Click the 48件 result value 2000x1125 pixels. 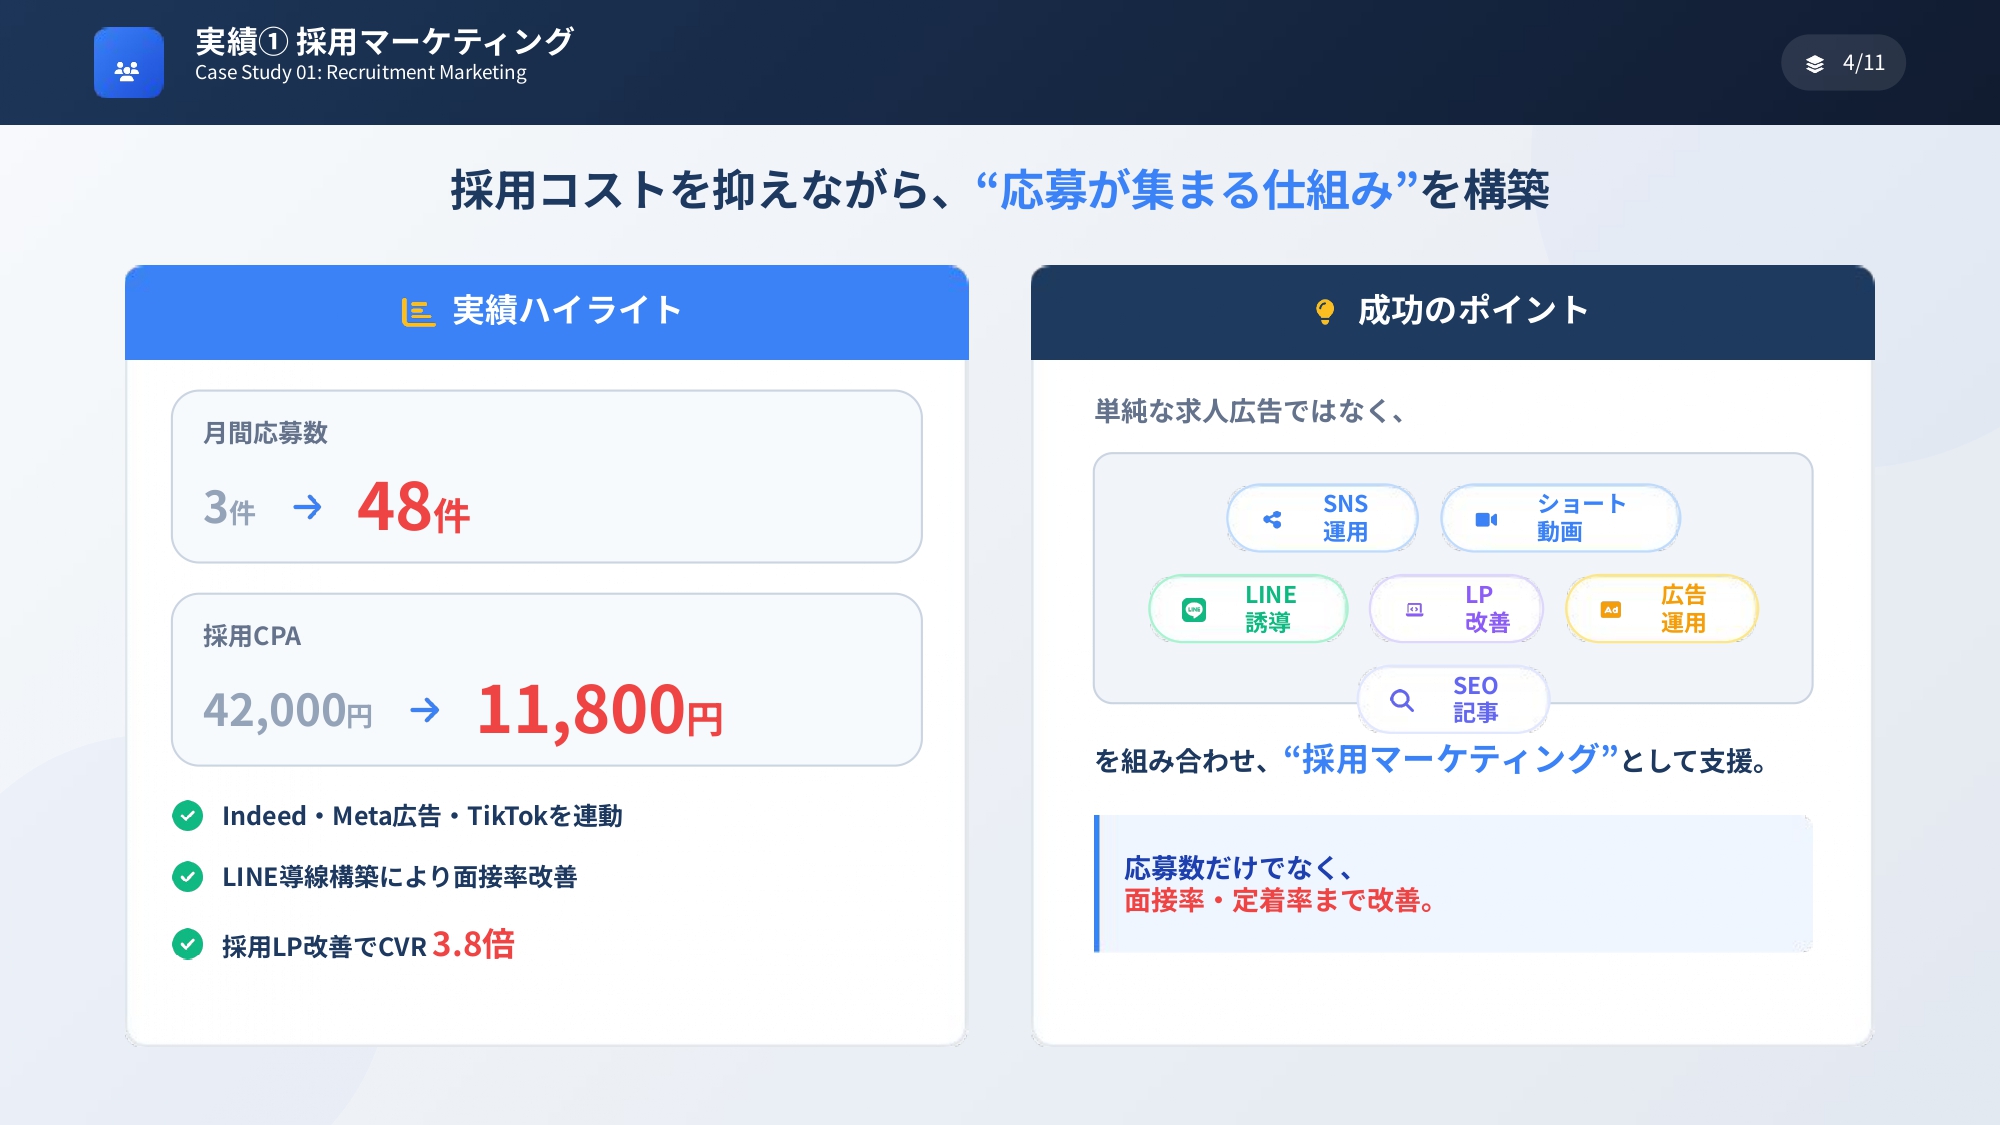[413, 507]
